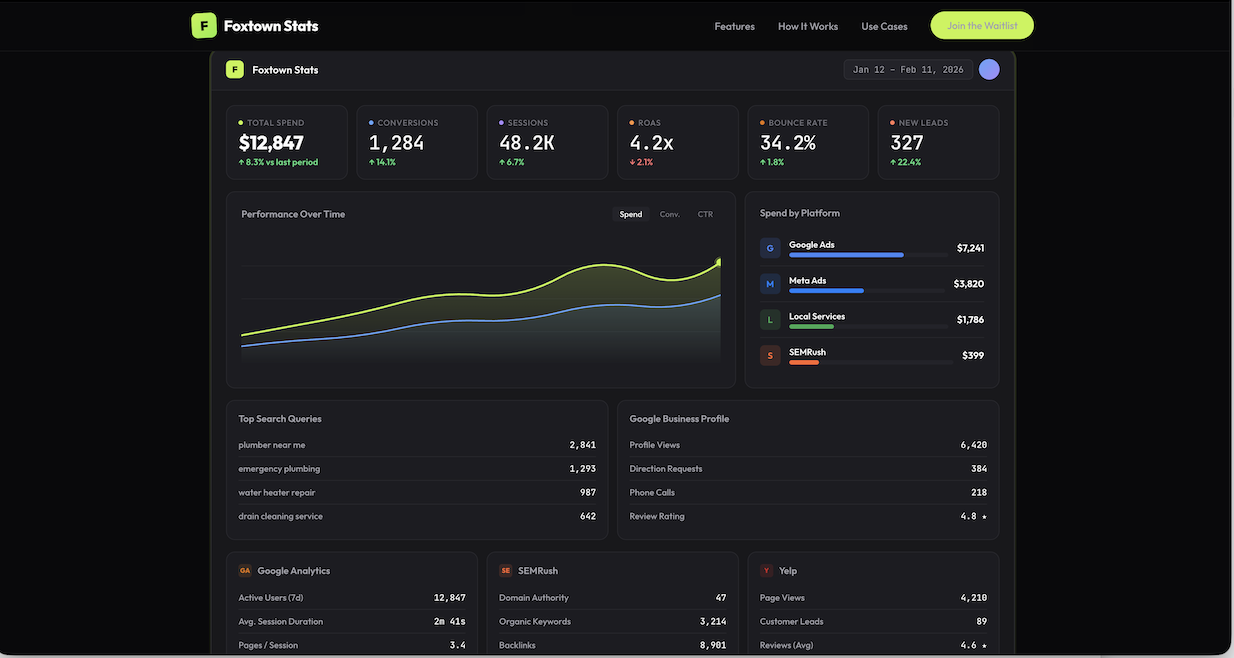Open the Jan 12 - Feb 11 date range picker
Screen dimensions: 1234x658
[908, 70]
